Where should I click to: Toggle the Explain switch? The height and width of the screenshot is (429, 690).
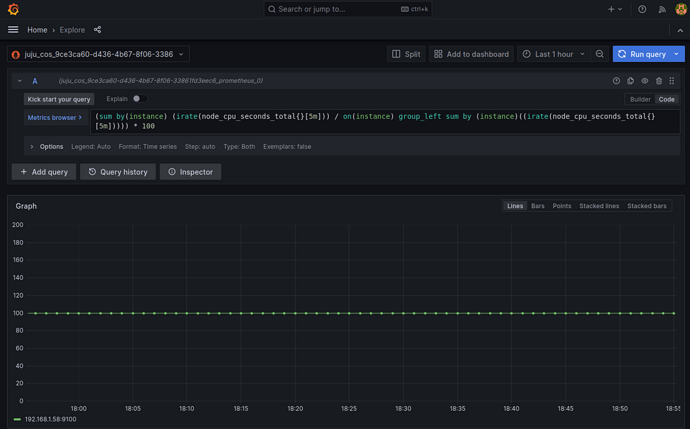(139, 99)
